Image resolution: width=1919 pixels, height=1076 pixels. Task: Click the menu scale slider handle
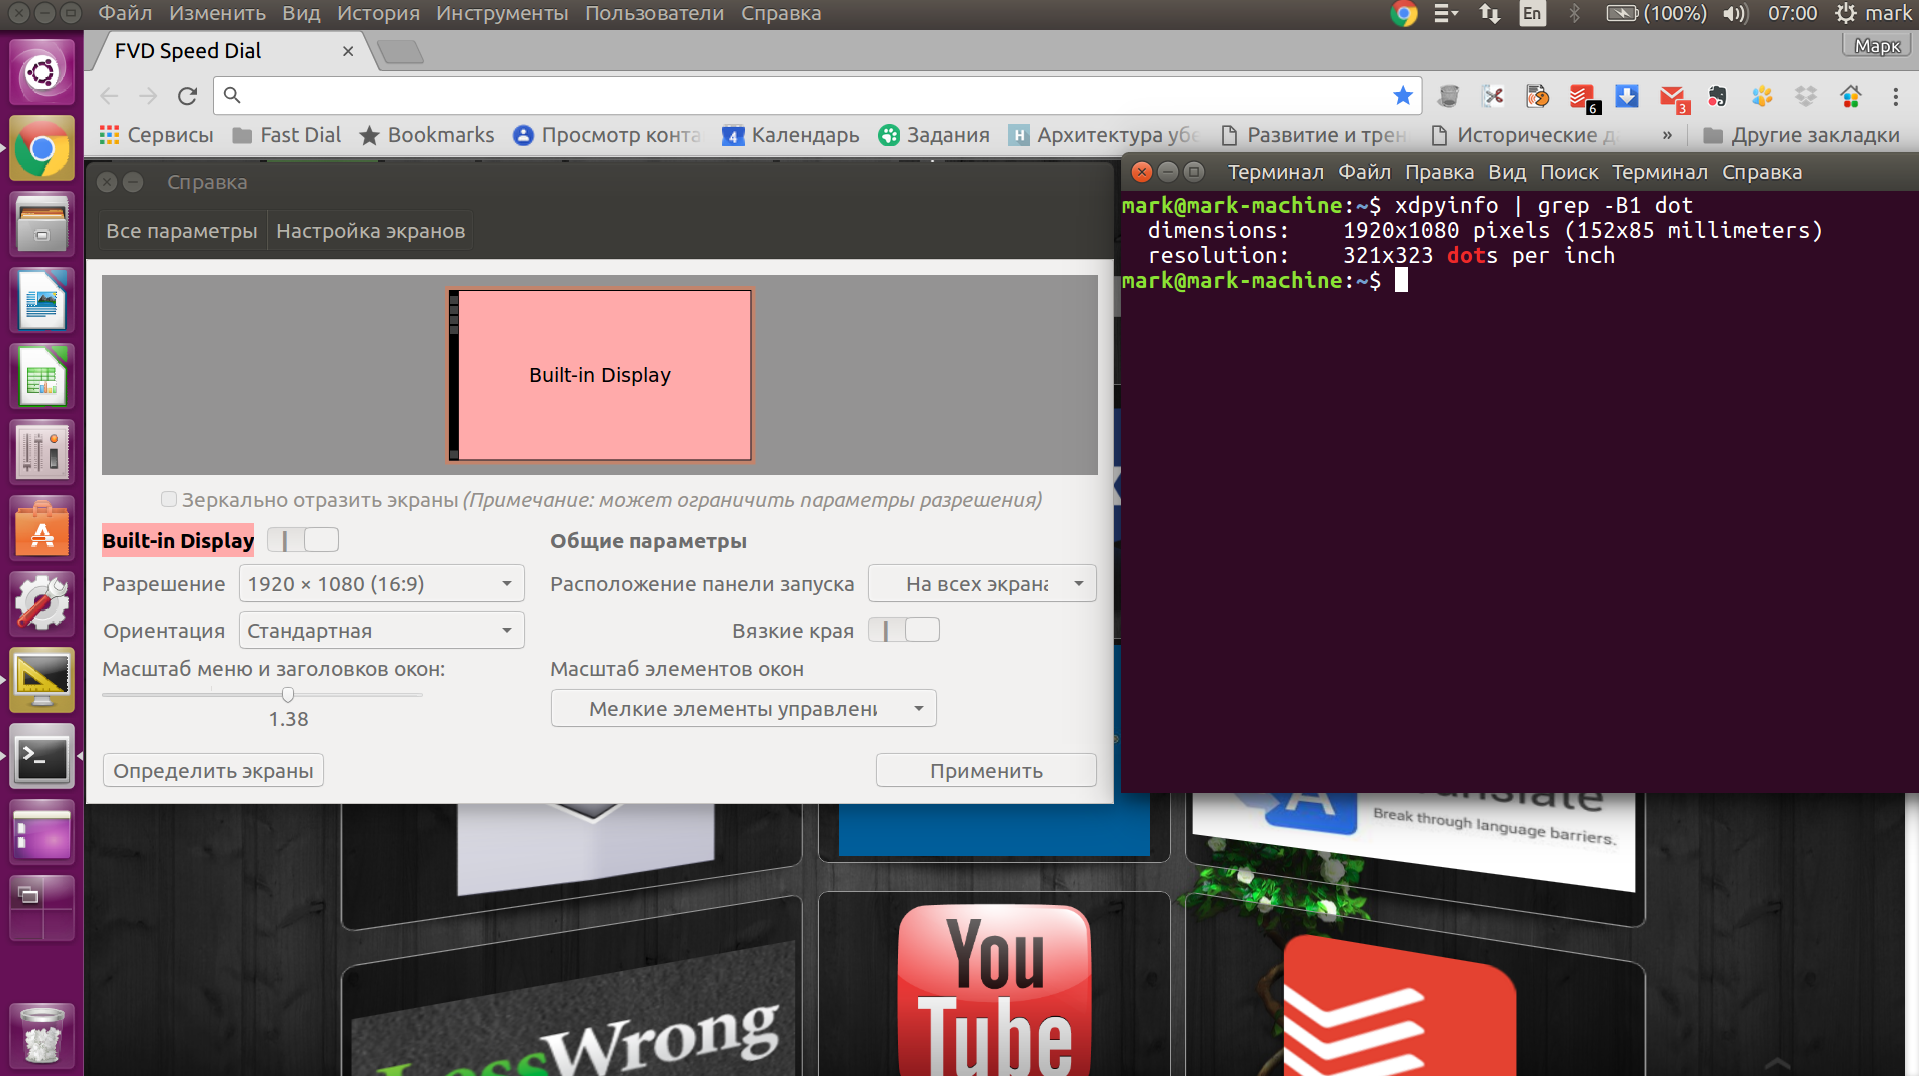pyautogui.click(x=288, y=694)
